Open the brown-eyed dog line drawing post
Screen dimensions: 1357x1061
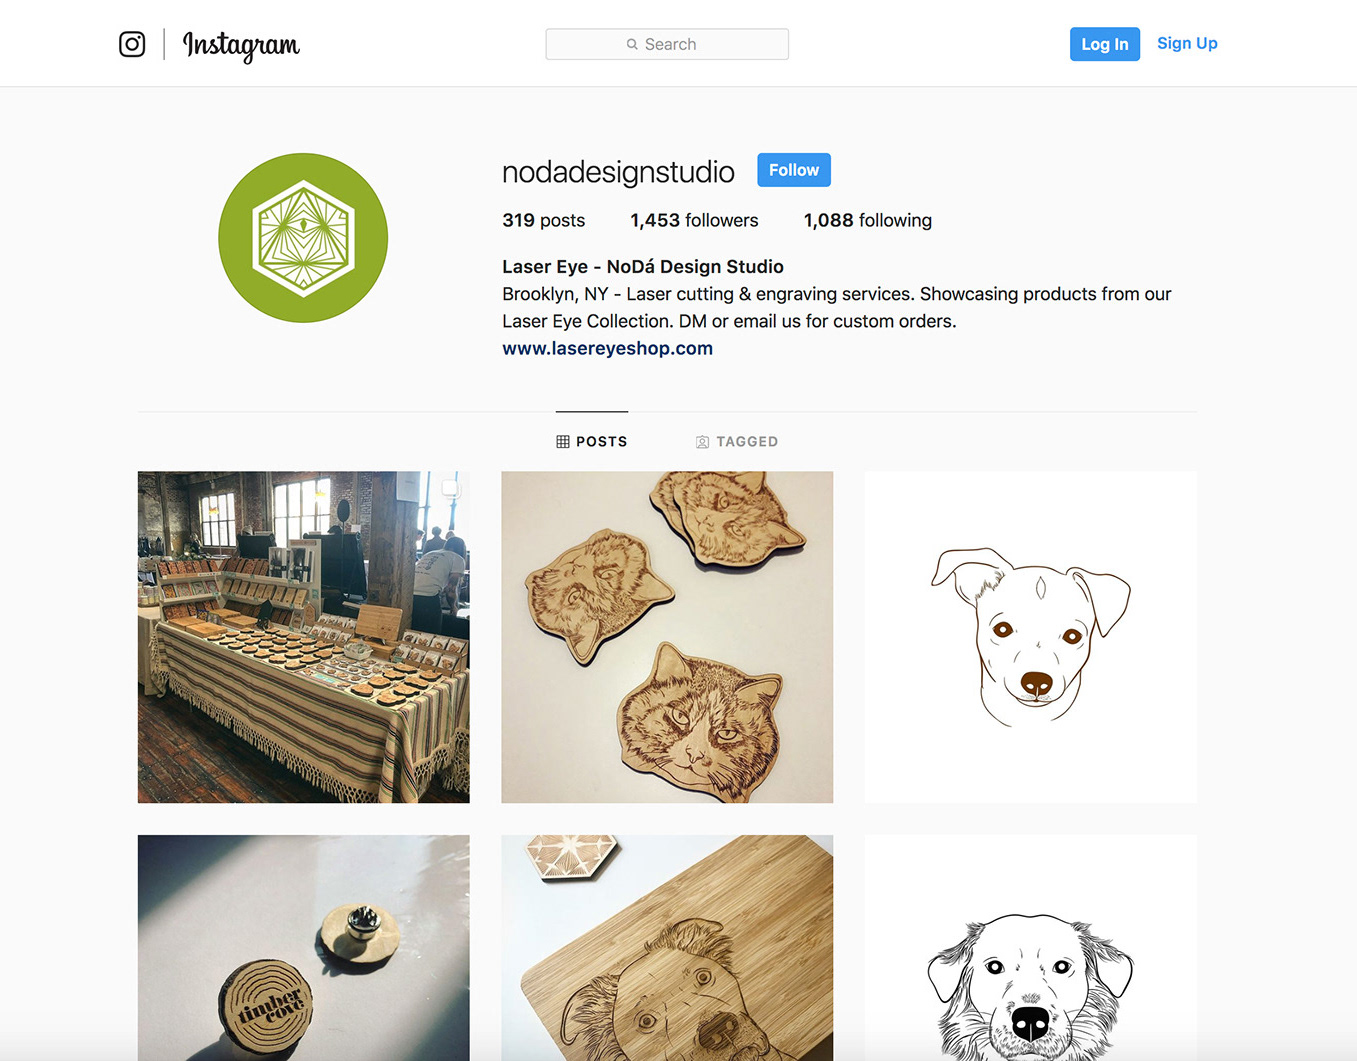pyautogui.click(x=1031, y=637)
